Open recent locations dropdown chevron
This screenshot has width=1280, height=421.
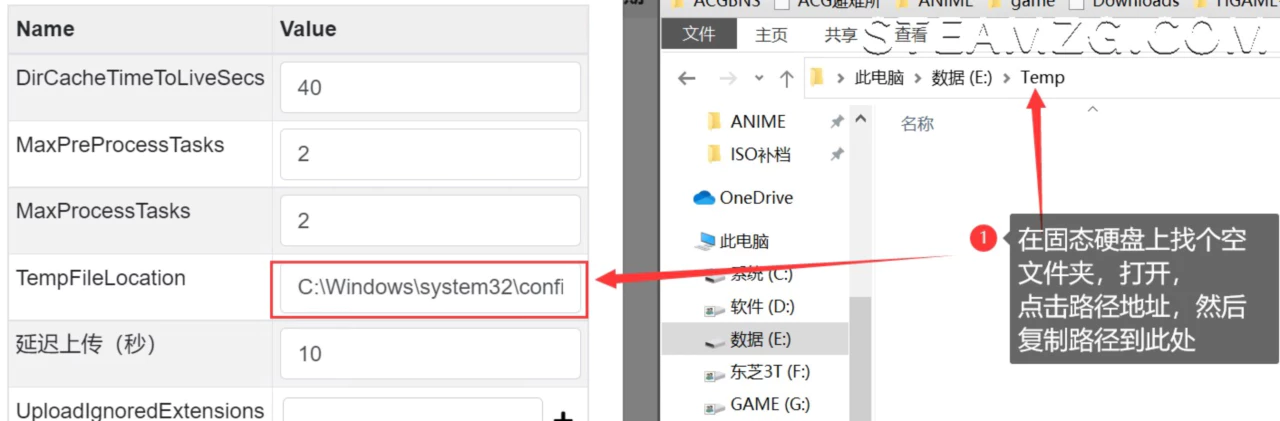point(759,78)
